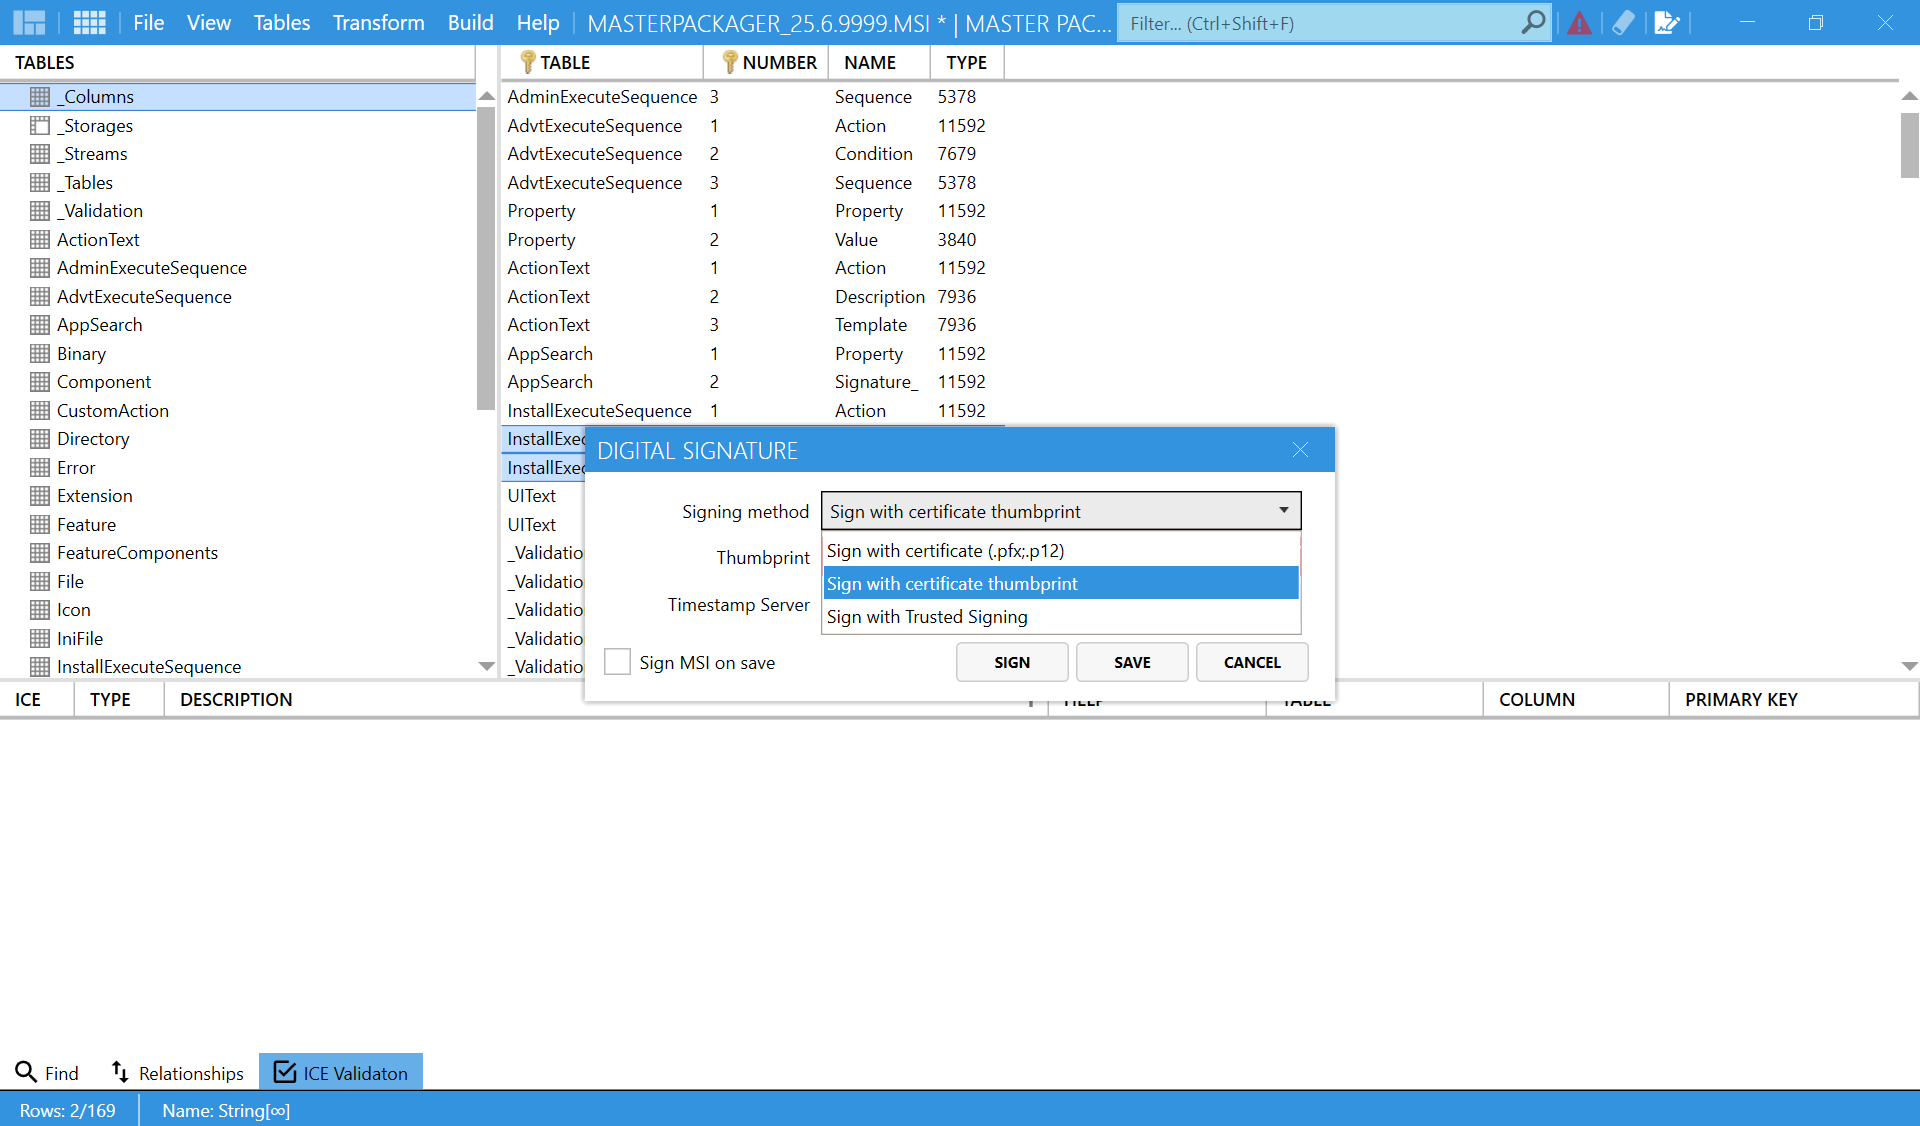Viewport: 1920px width, 1126px height.
Task: Click the eraser icon in toolbar
Action: tap(1623, 23)
